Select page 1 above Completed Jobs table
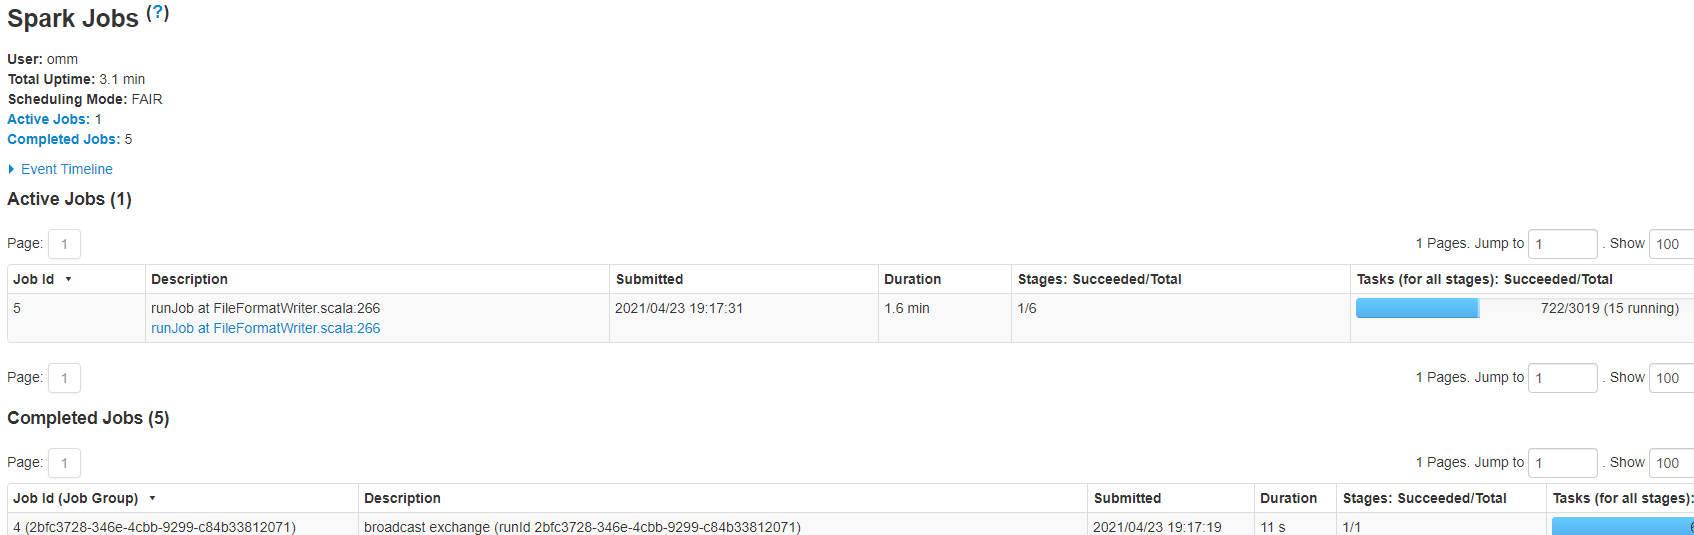Screen dimensions: 1694x535 click(64, 463)
